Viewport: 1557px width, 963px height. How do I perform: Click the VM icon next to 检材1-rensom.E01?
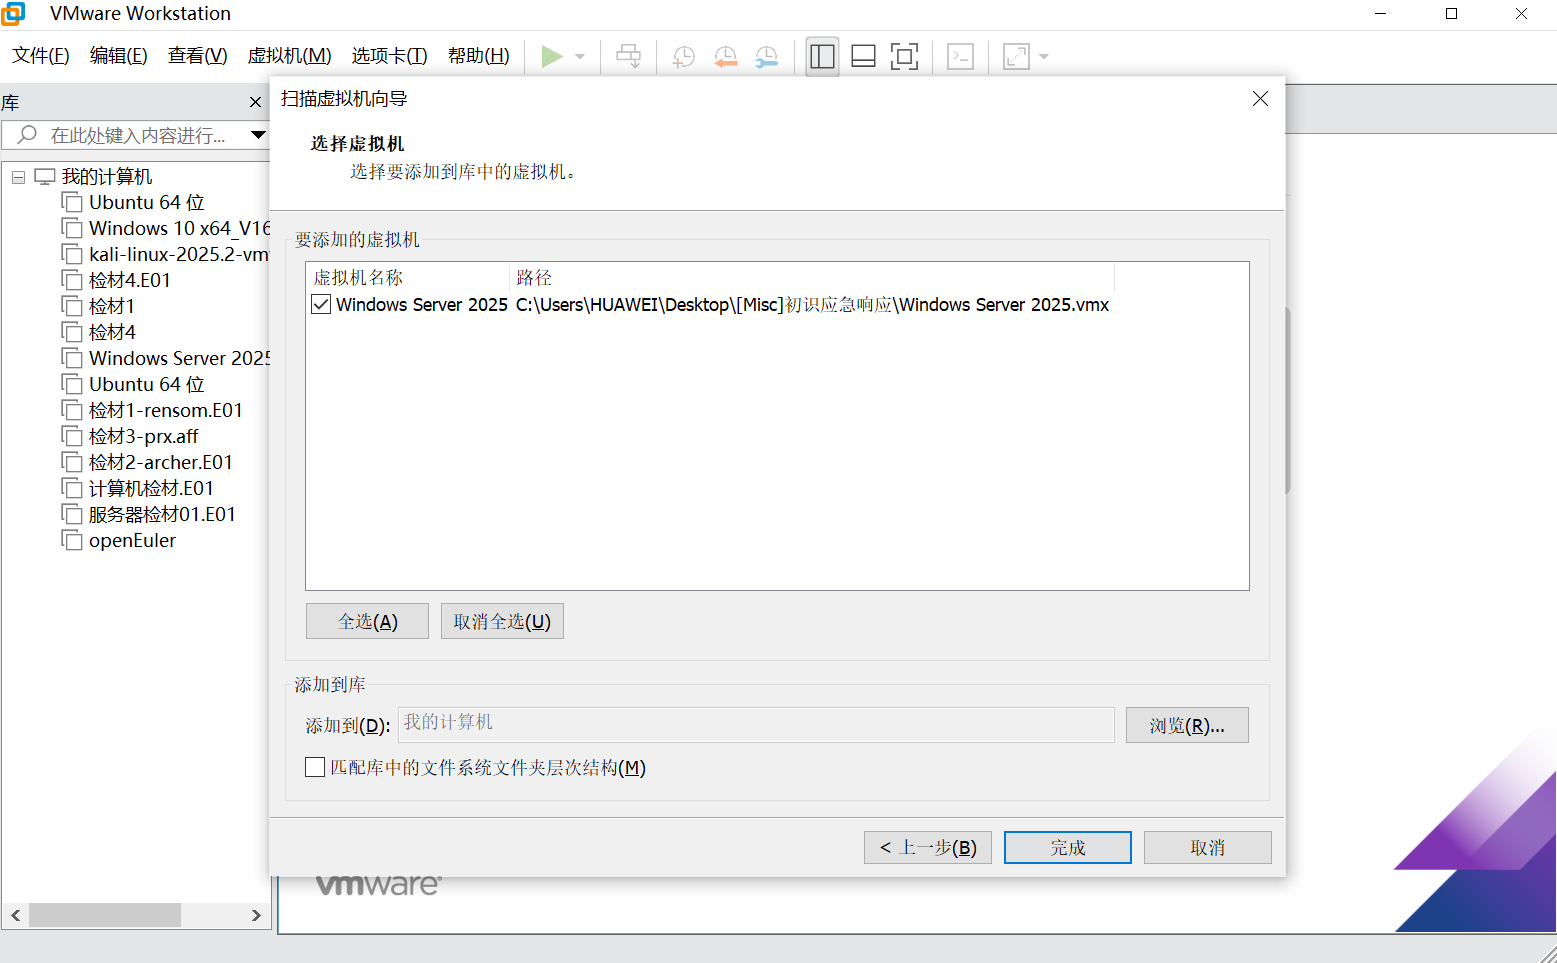pos(72,410)
